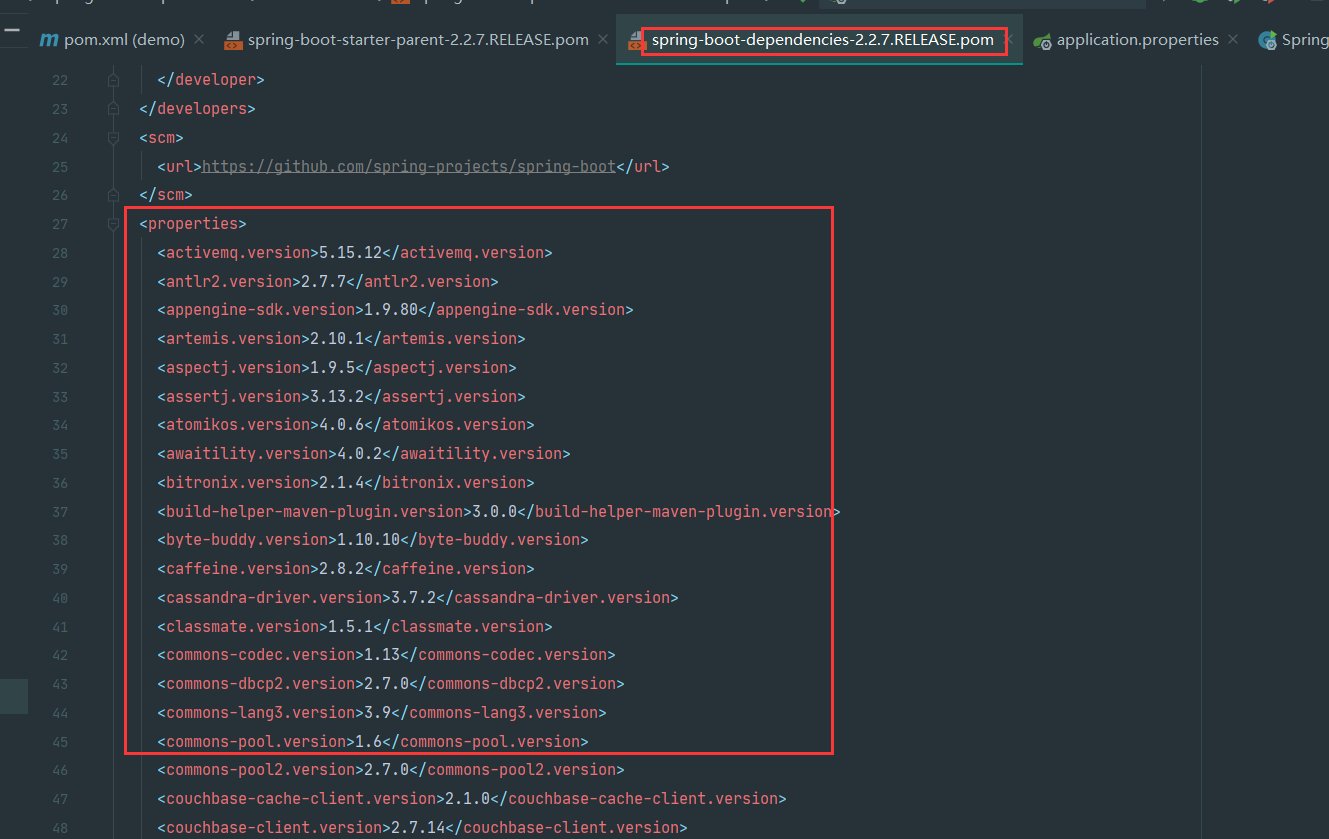Click the fold end marker at line 26
The image size is (1329, 839).
113,195
